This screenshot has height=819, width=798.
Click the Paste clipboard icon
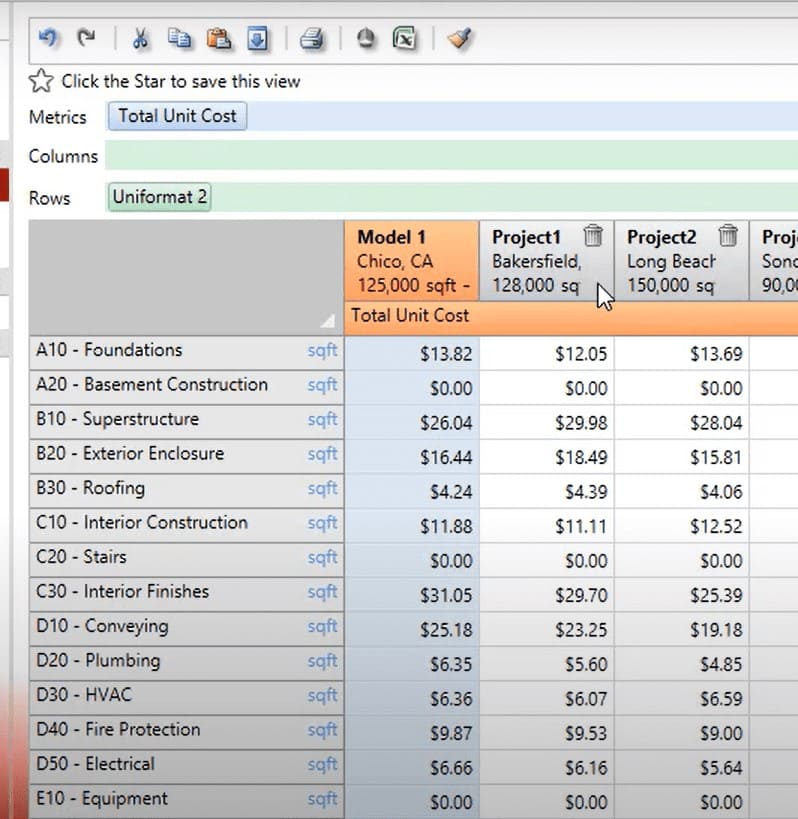(218, 38)
